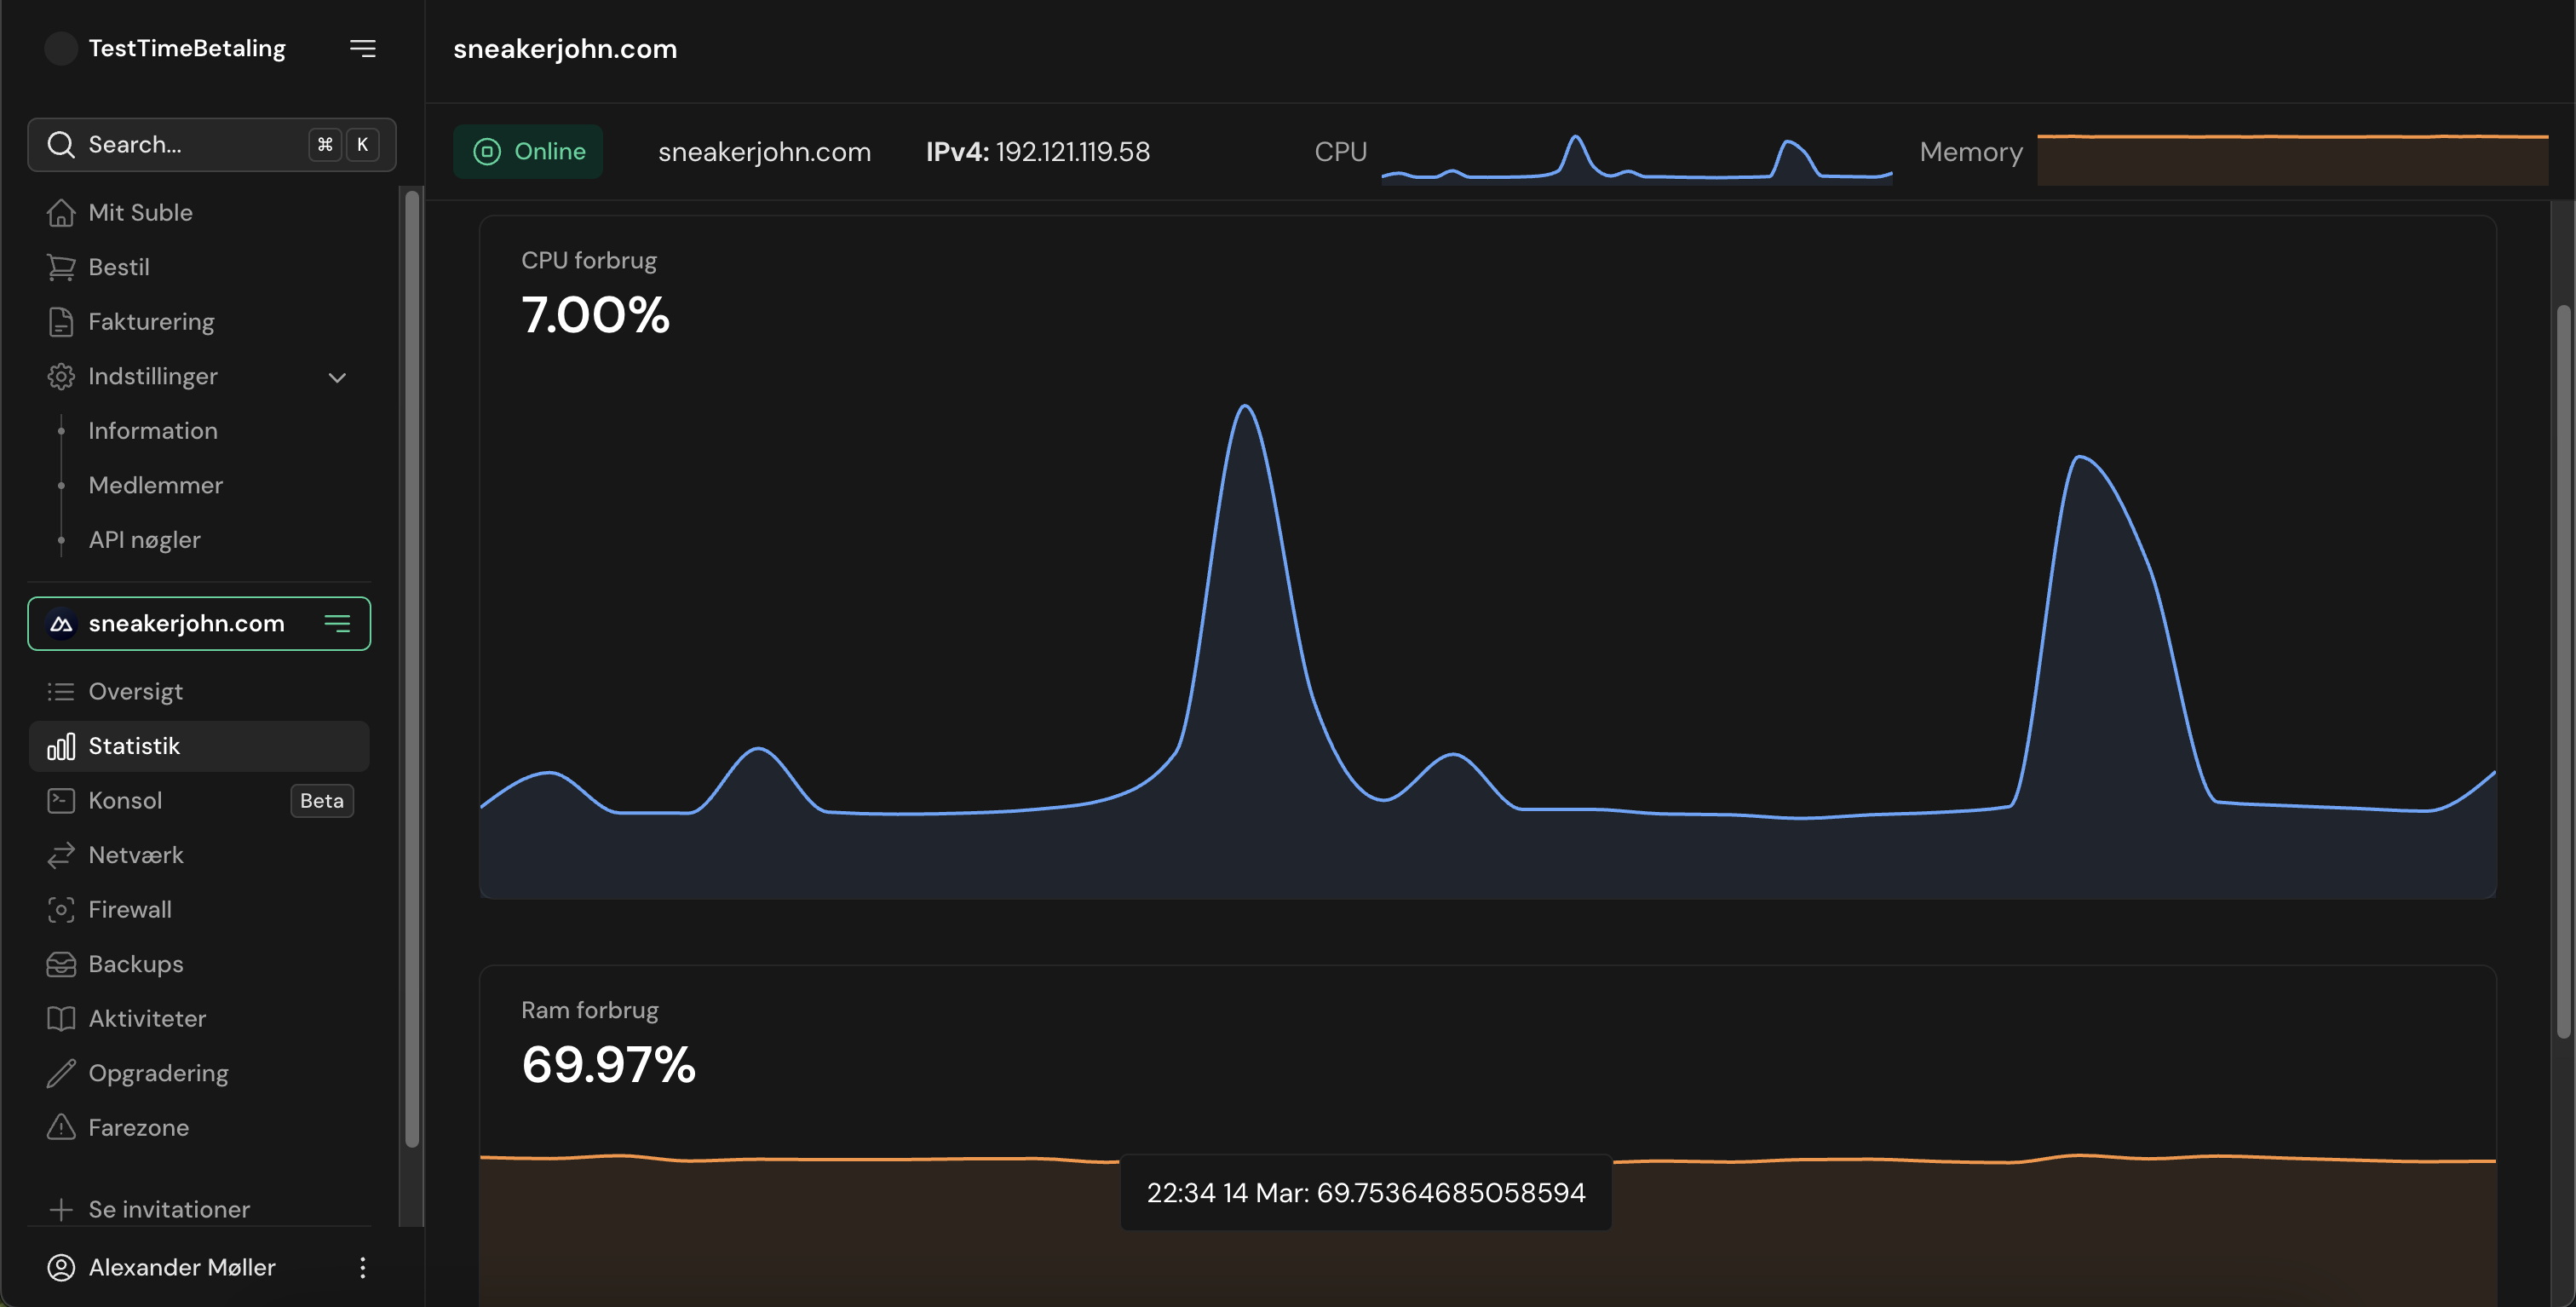This screenshot has height=1307, width=2576.
Task: Click the Farezone warning triangle icon
Action: (61, 1127)
